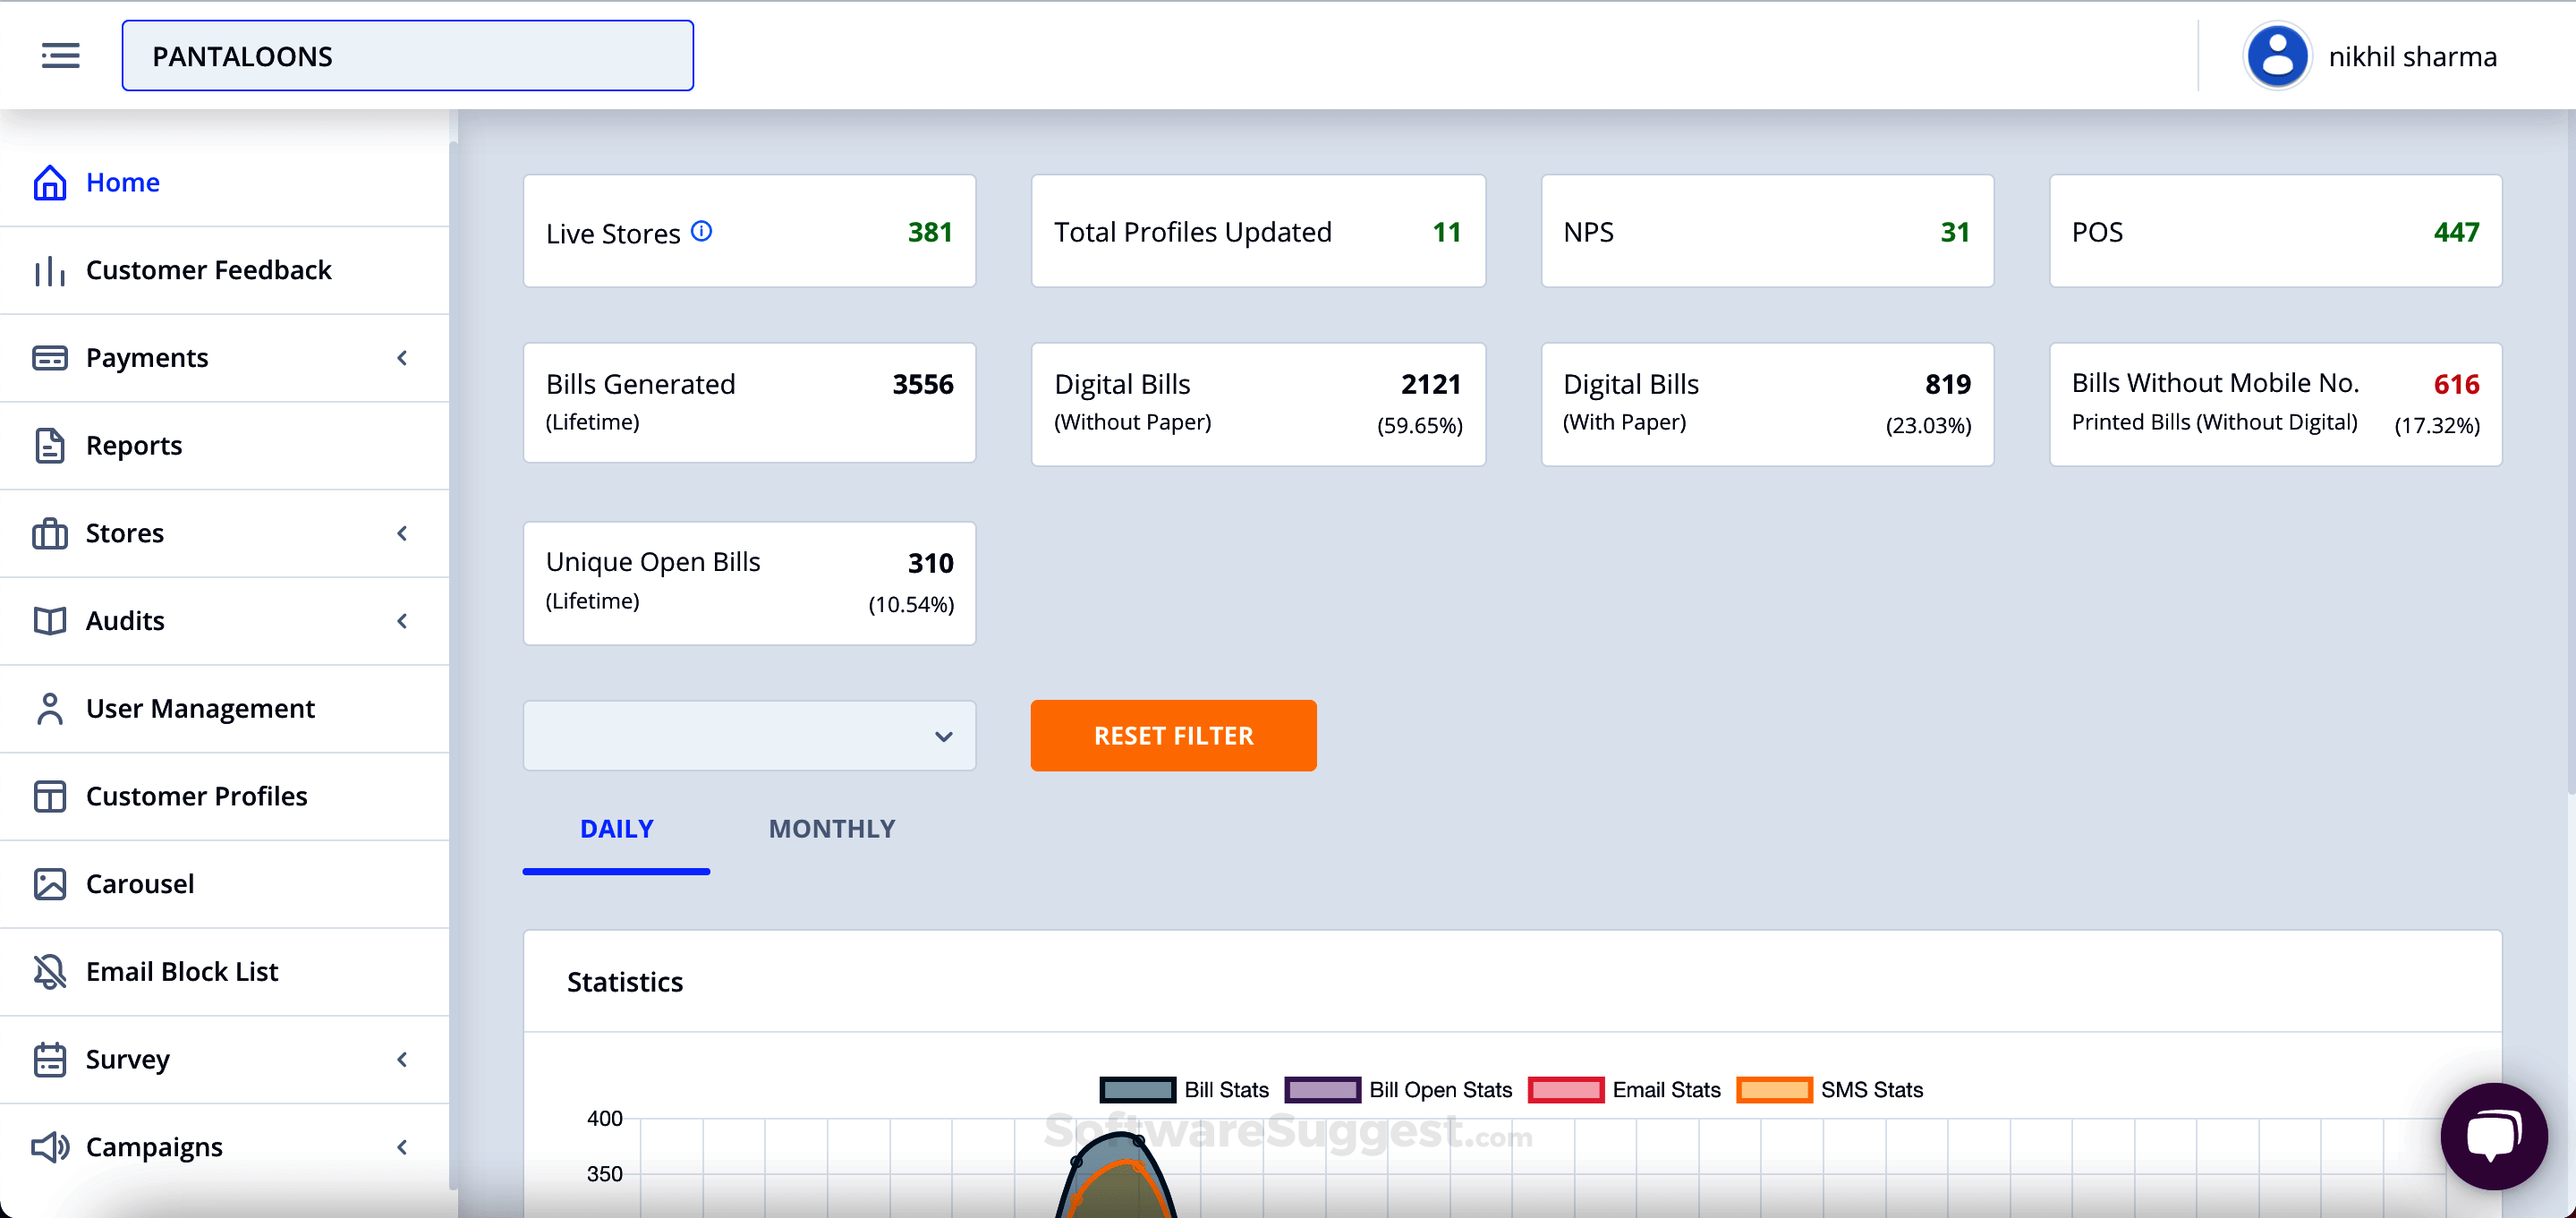The height and width of the screenshot is (1218, 2576).
Task: Toggle Bill Stats series in chart legend
Action: (1135, 1089)
